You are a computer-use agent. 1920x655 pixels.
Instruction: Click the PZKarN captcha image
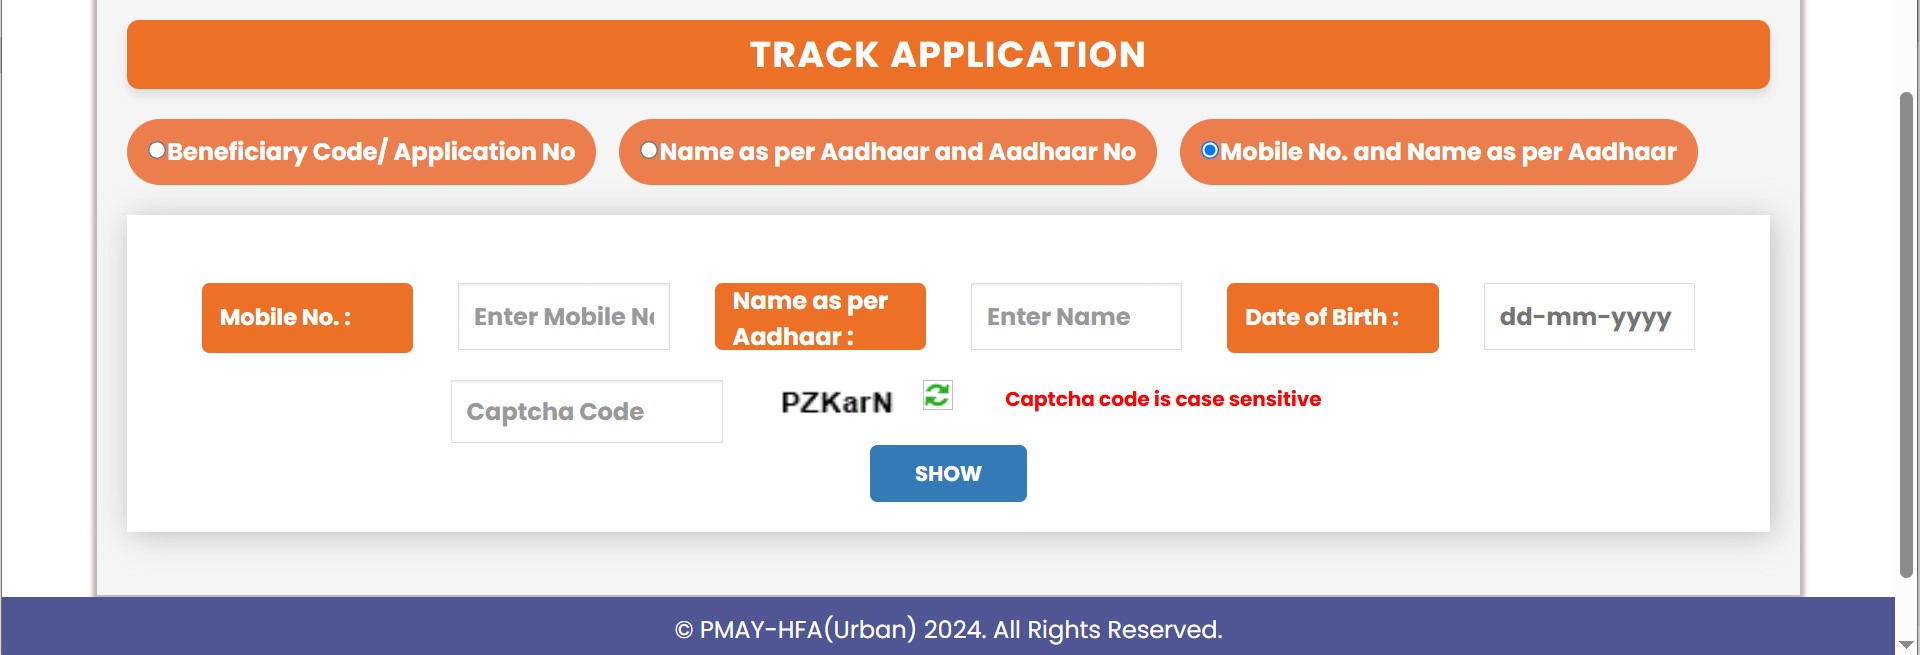(837, 402)
